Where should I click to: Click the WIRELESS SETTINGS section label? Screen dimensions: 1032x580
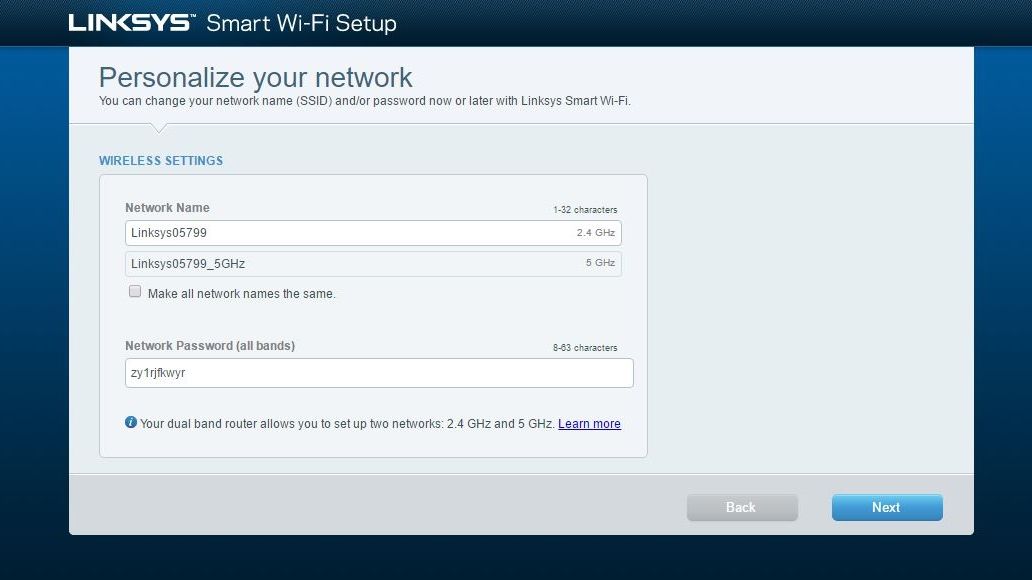pyautogui.click(x=161, y=161)
